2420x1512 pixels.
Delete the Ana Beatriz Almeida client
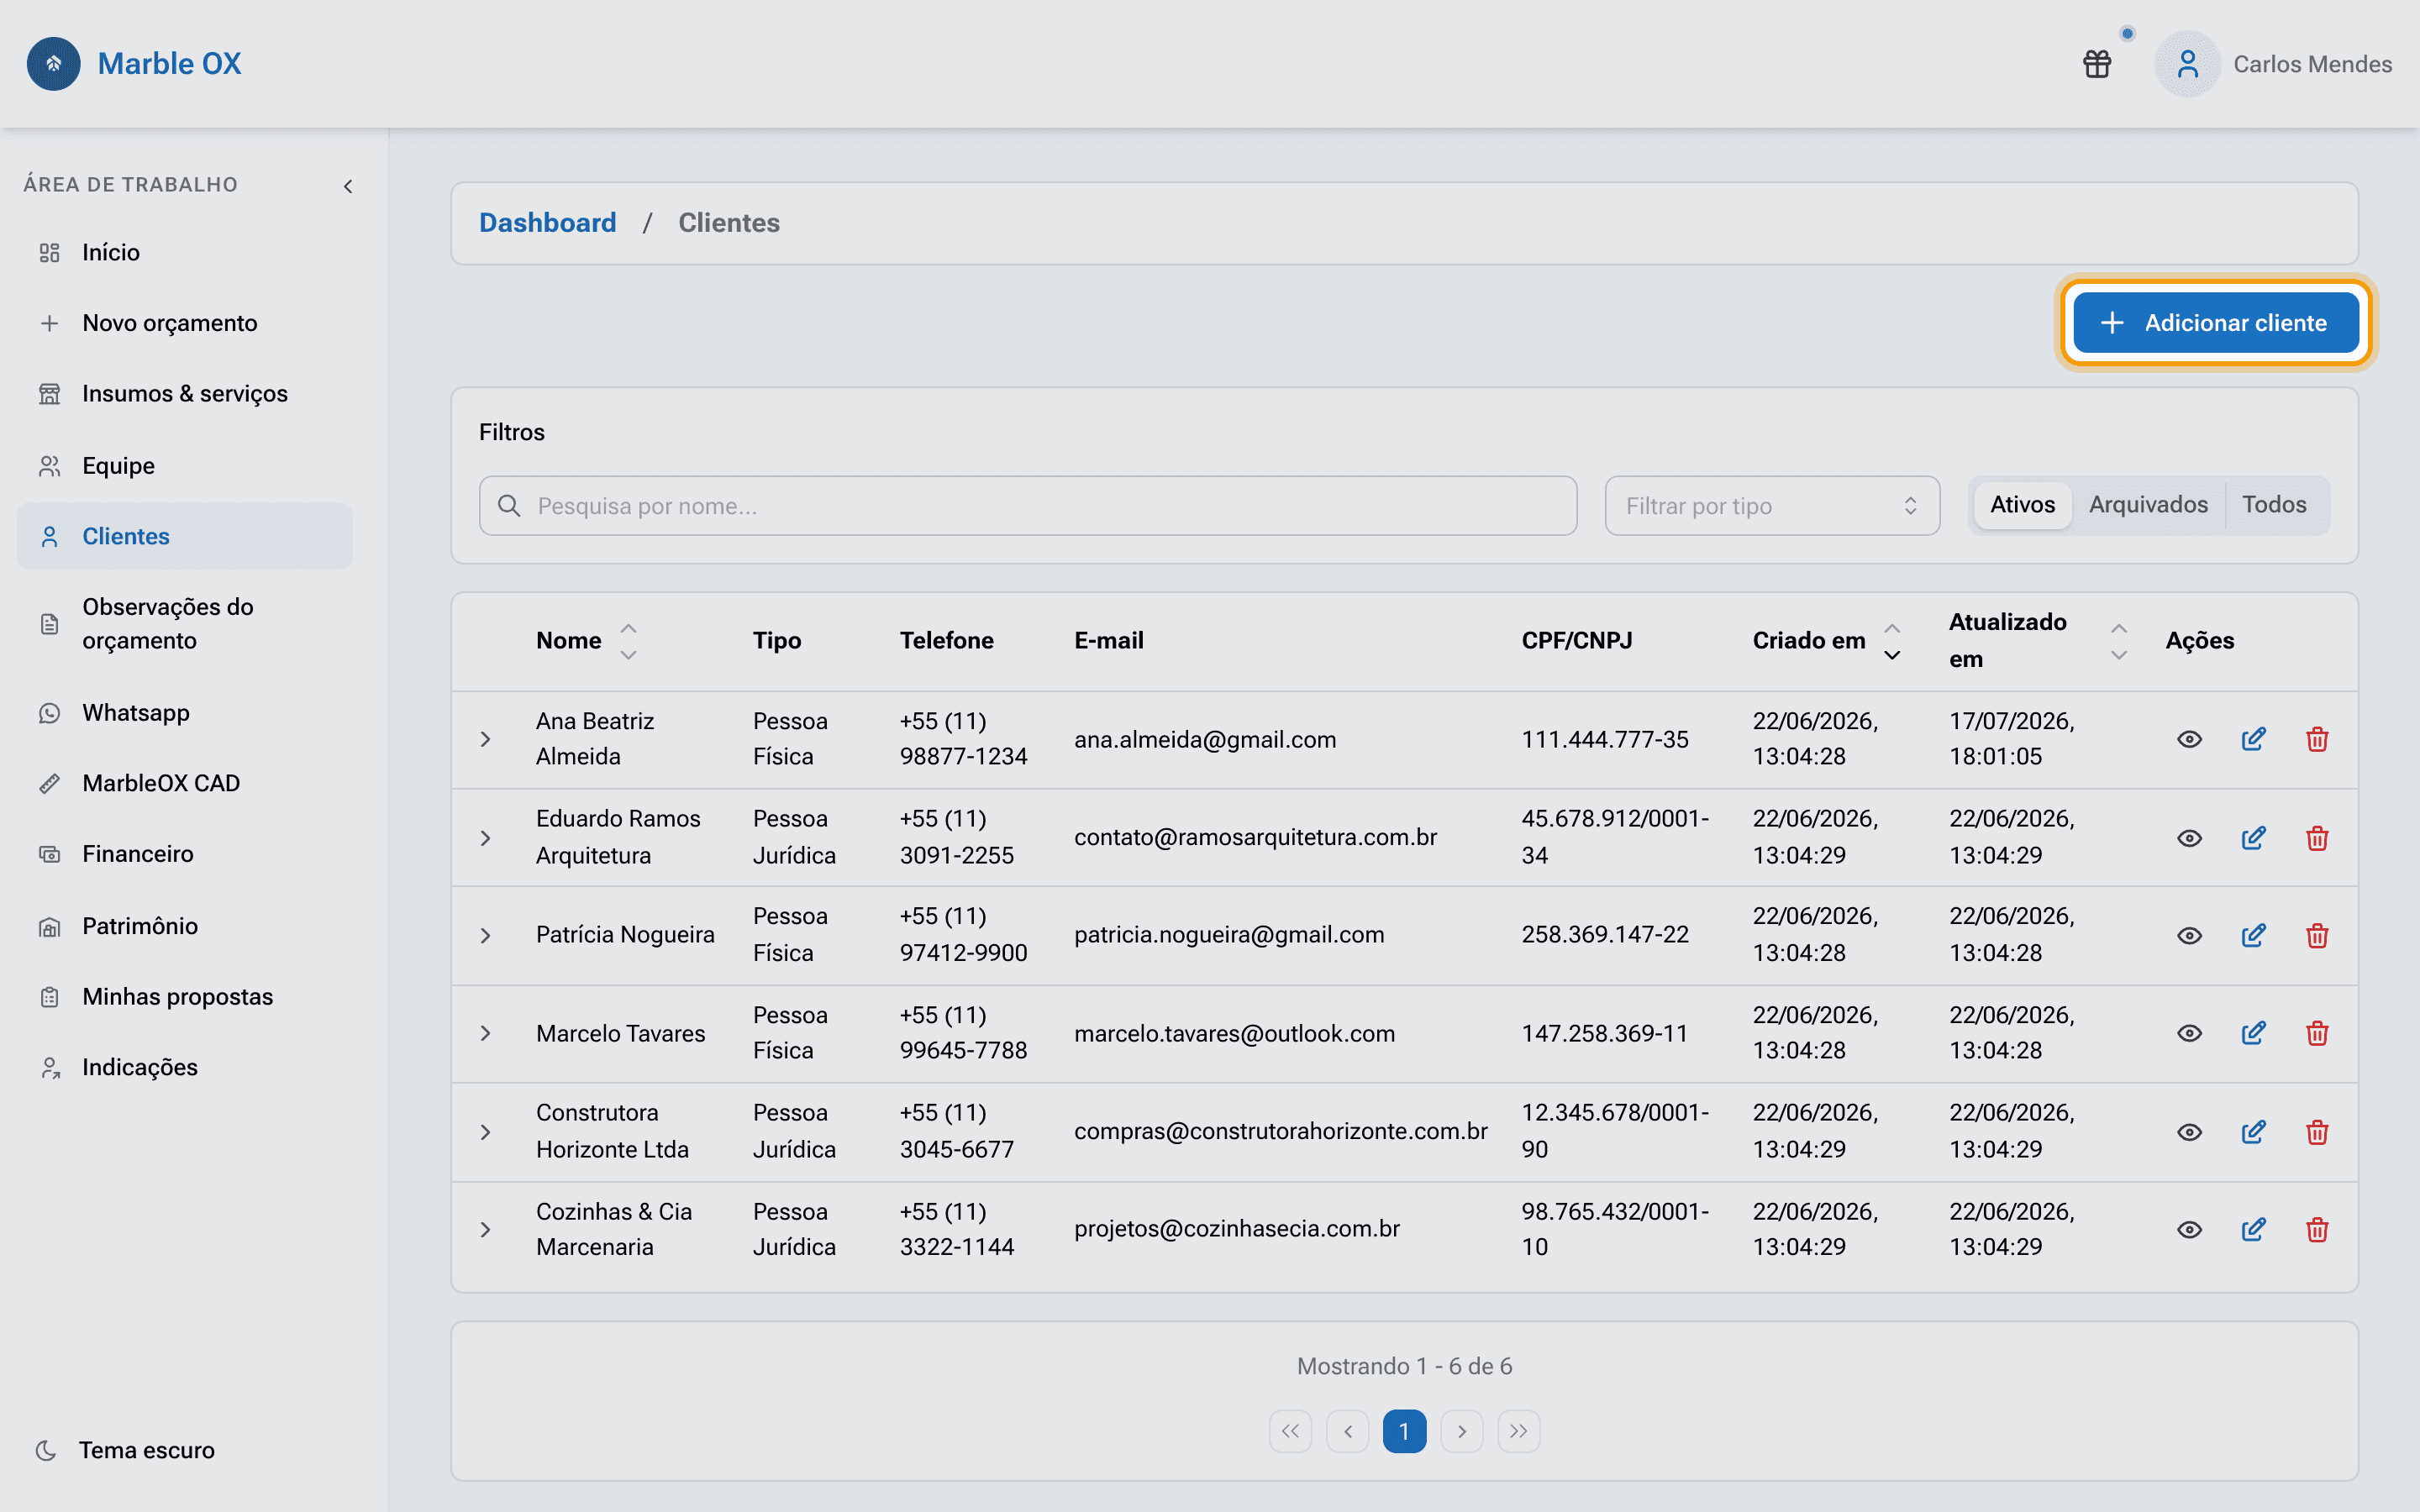(2317, 739)
